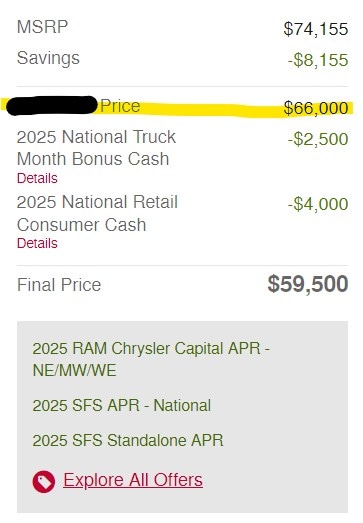Click the Savings label

tap(48, 58)
